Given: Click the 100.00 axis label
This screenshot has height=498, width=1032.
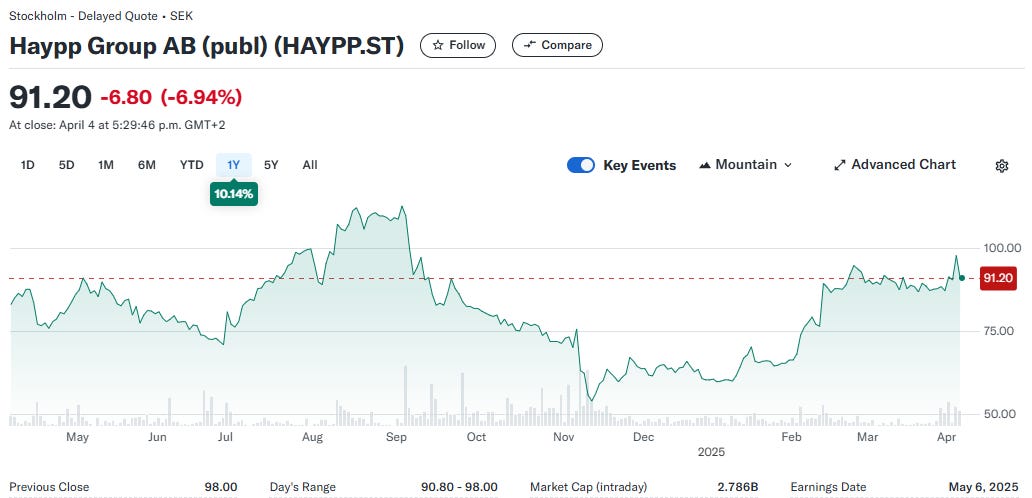Looking at the screenshot, I should tap(1002, 248).
